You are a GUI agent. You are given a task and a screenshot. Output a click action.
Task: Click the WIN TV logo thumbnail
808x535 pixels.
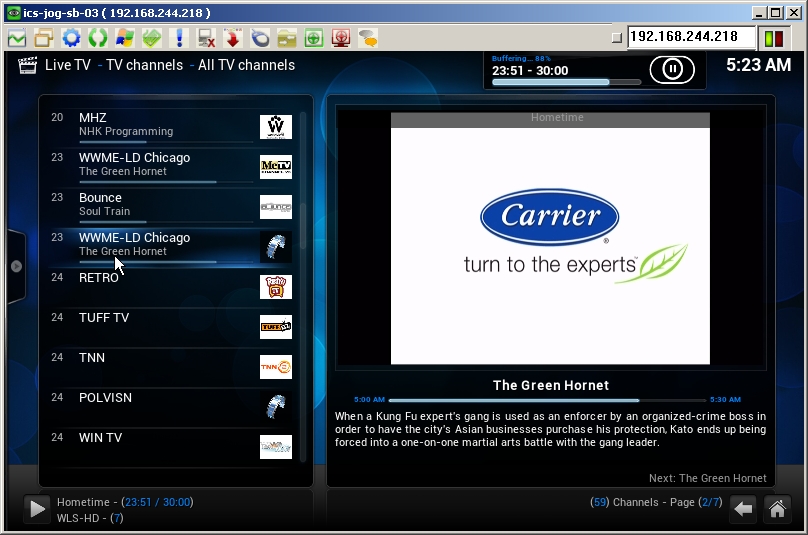click(276, 447)
